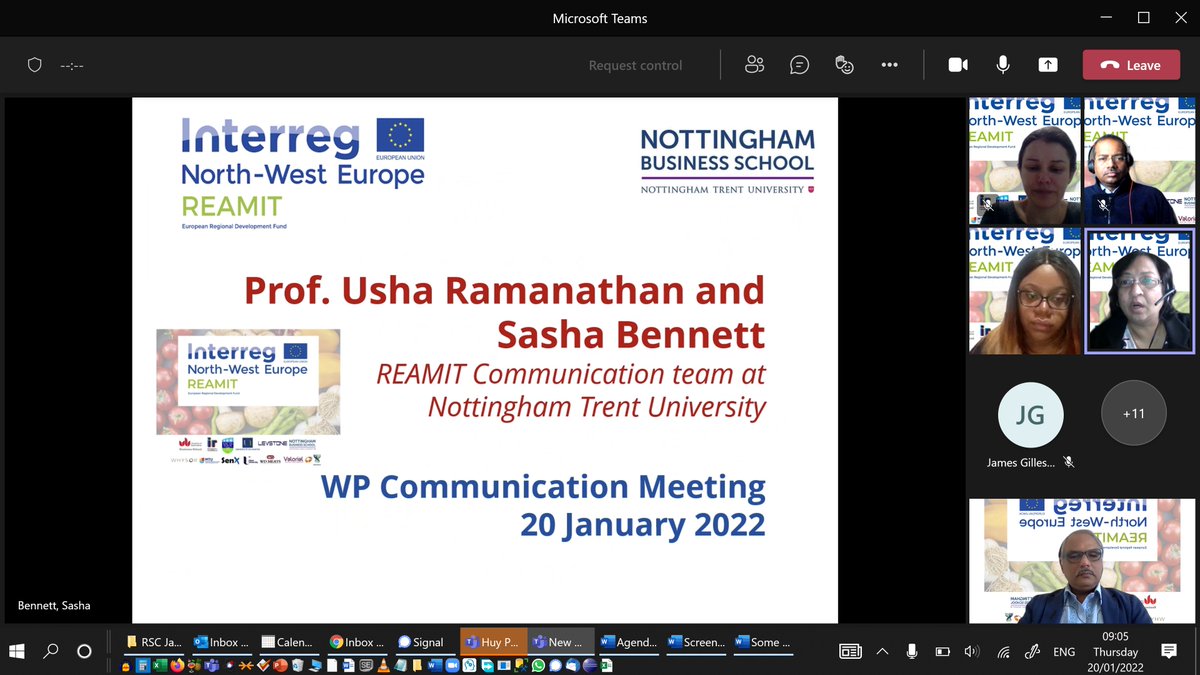Open the Wi-Fi network flyout
Viewport: 1200px width, 675px height.
point(1002,651)
